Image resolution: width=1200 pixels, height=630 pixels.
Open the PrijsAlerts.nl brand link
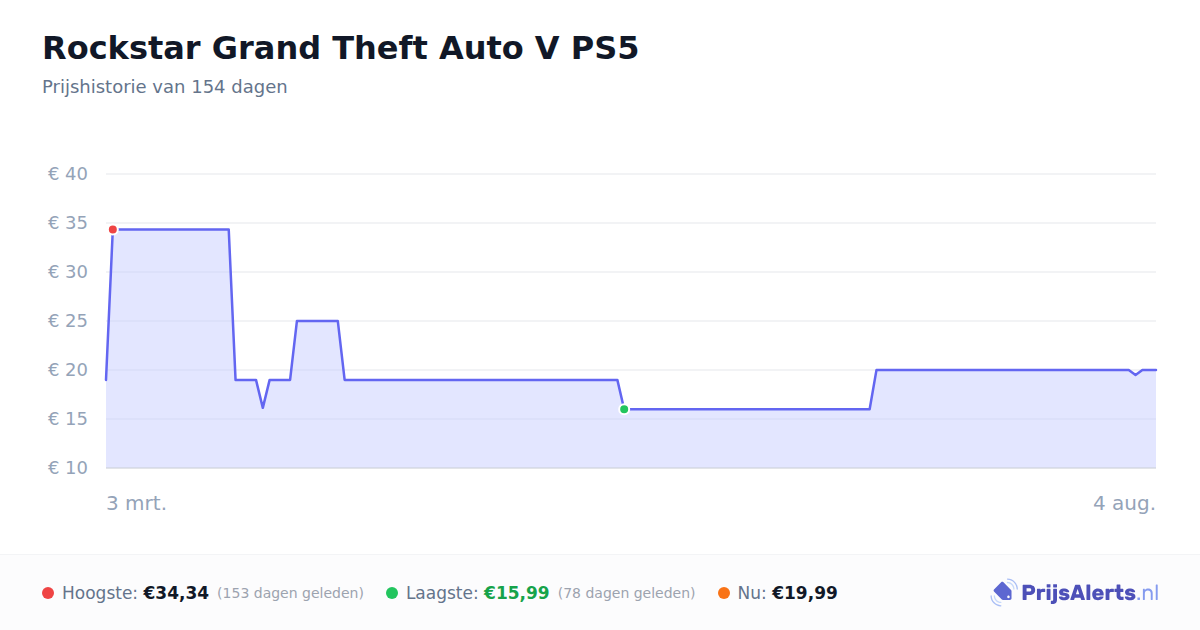tap(1074, 593)
